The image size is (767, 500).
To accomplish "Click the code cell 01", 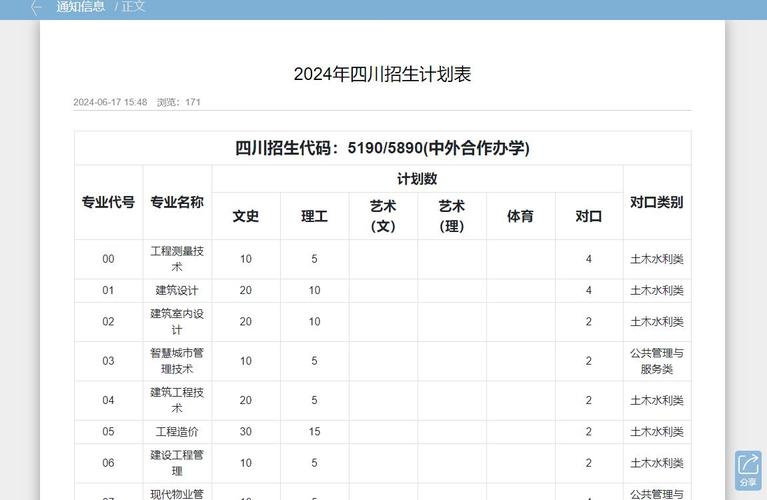I will (x=108, y=290).
